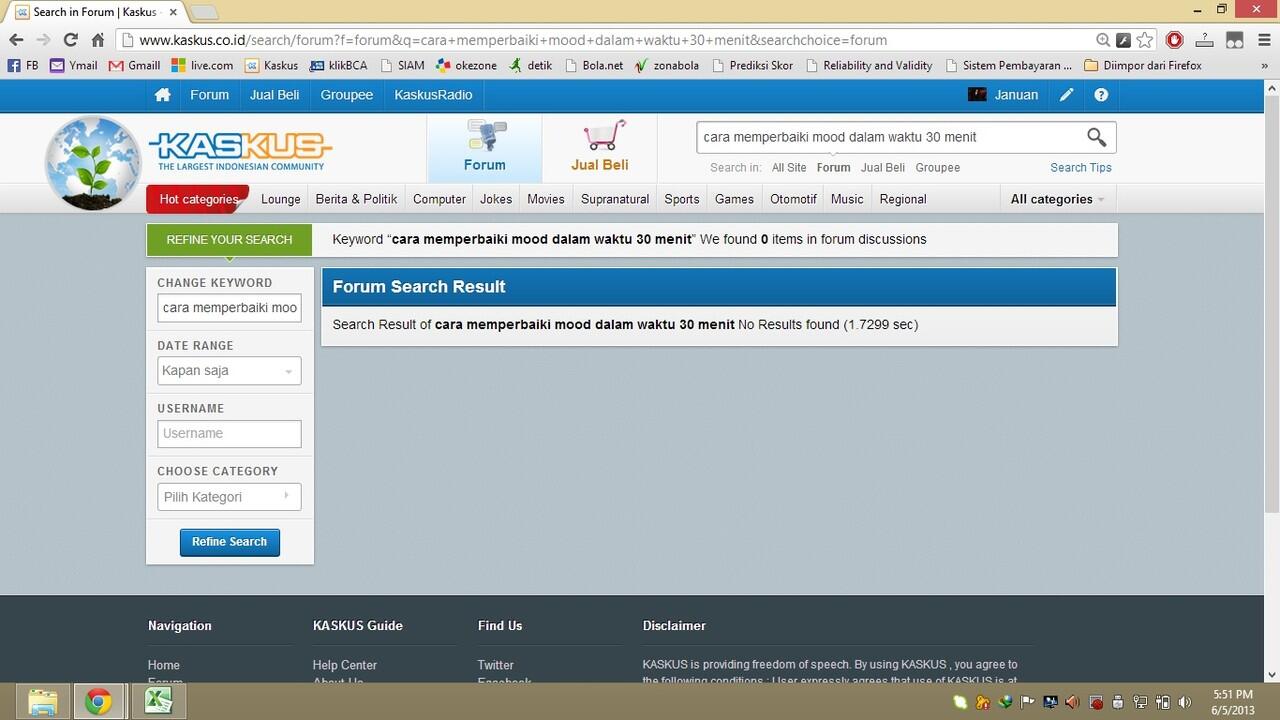Open the Home footer navigation link
Screen dimensions: 1280x720
(x=164, y=665)
